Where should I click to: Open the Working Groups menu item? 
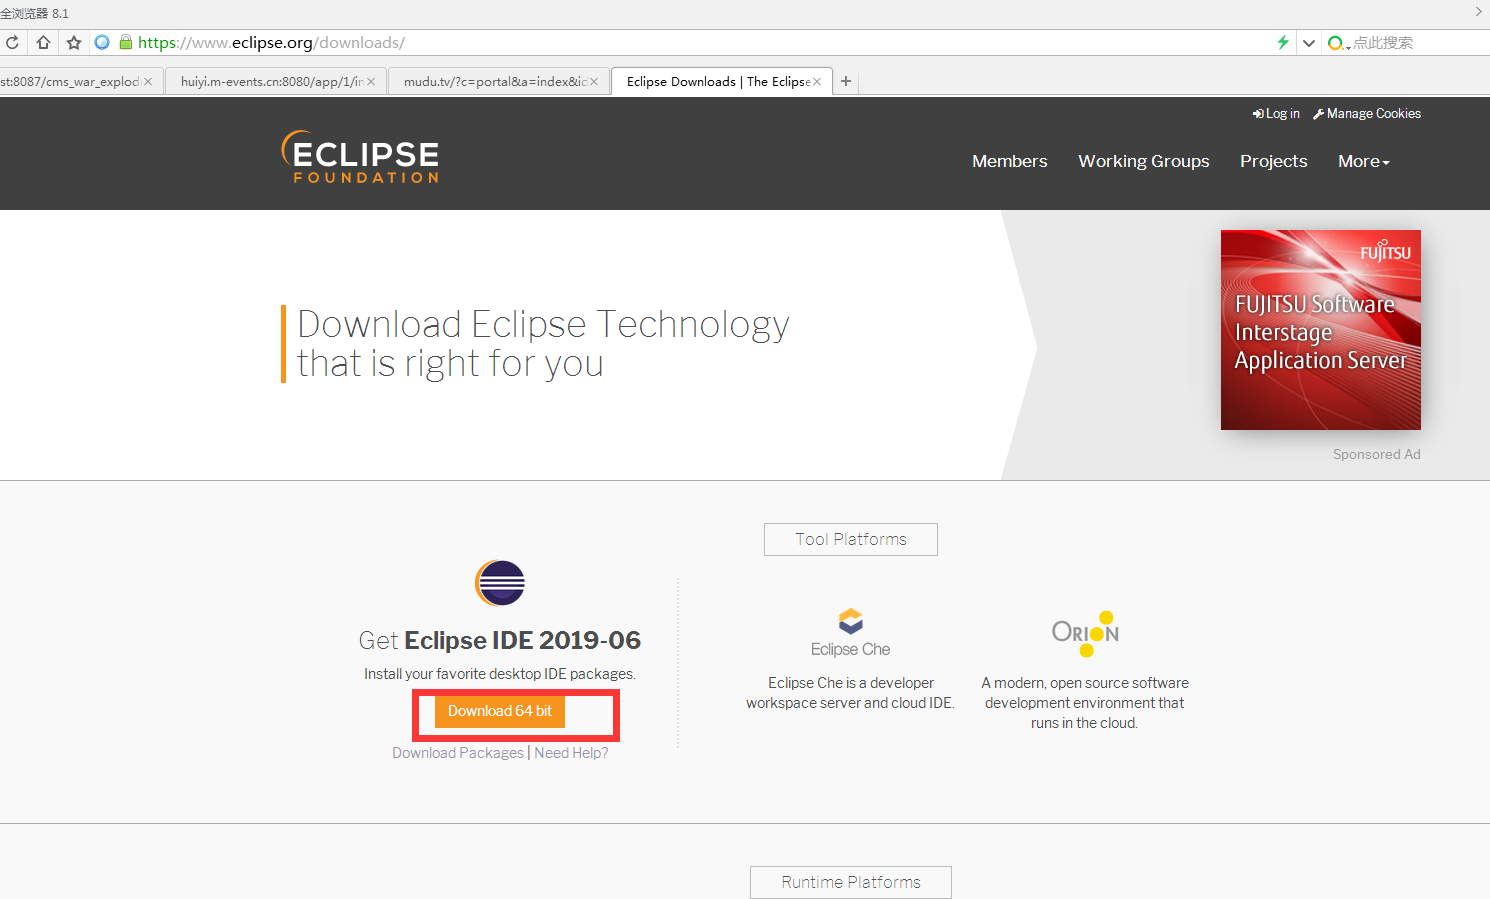point(1144,161)
